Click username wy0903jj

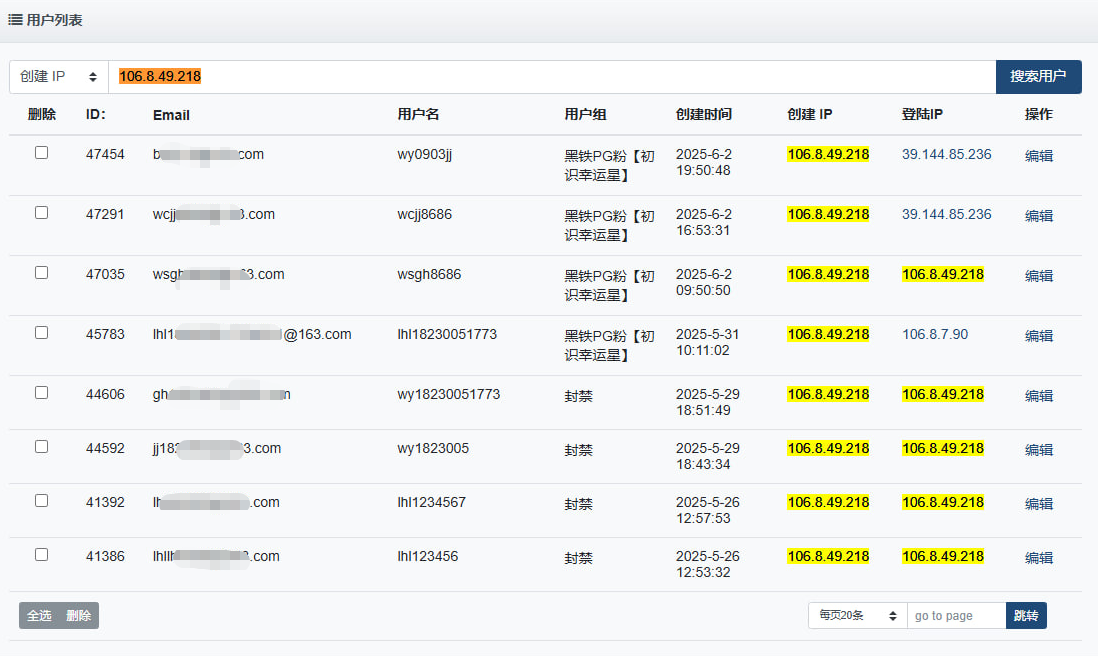point(424,154)
